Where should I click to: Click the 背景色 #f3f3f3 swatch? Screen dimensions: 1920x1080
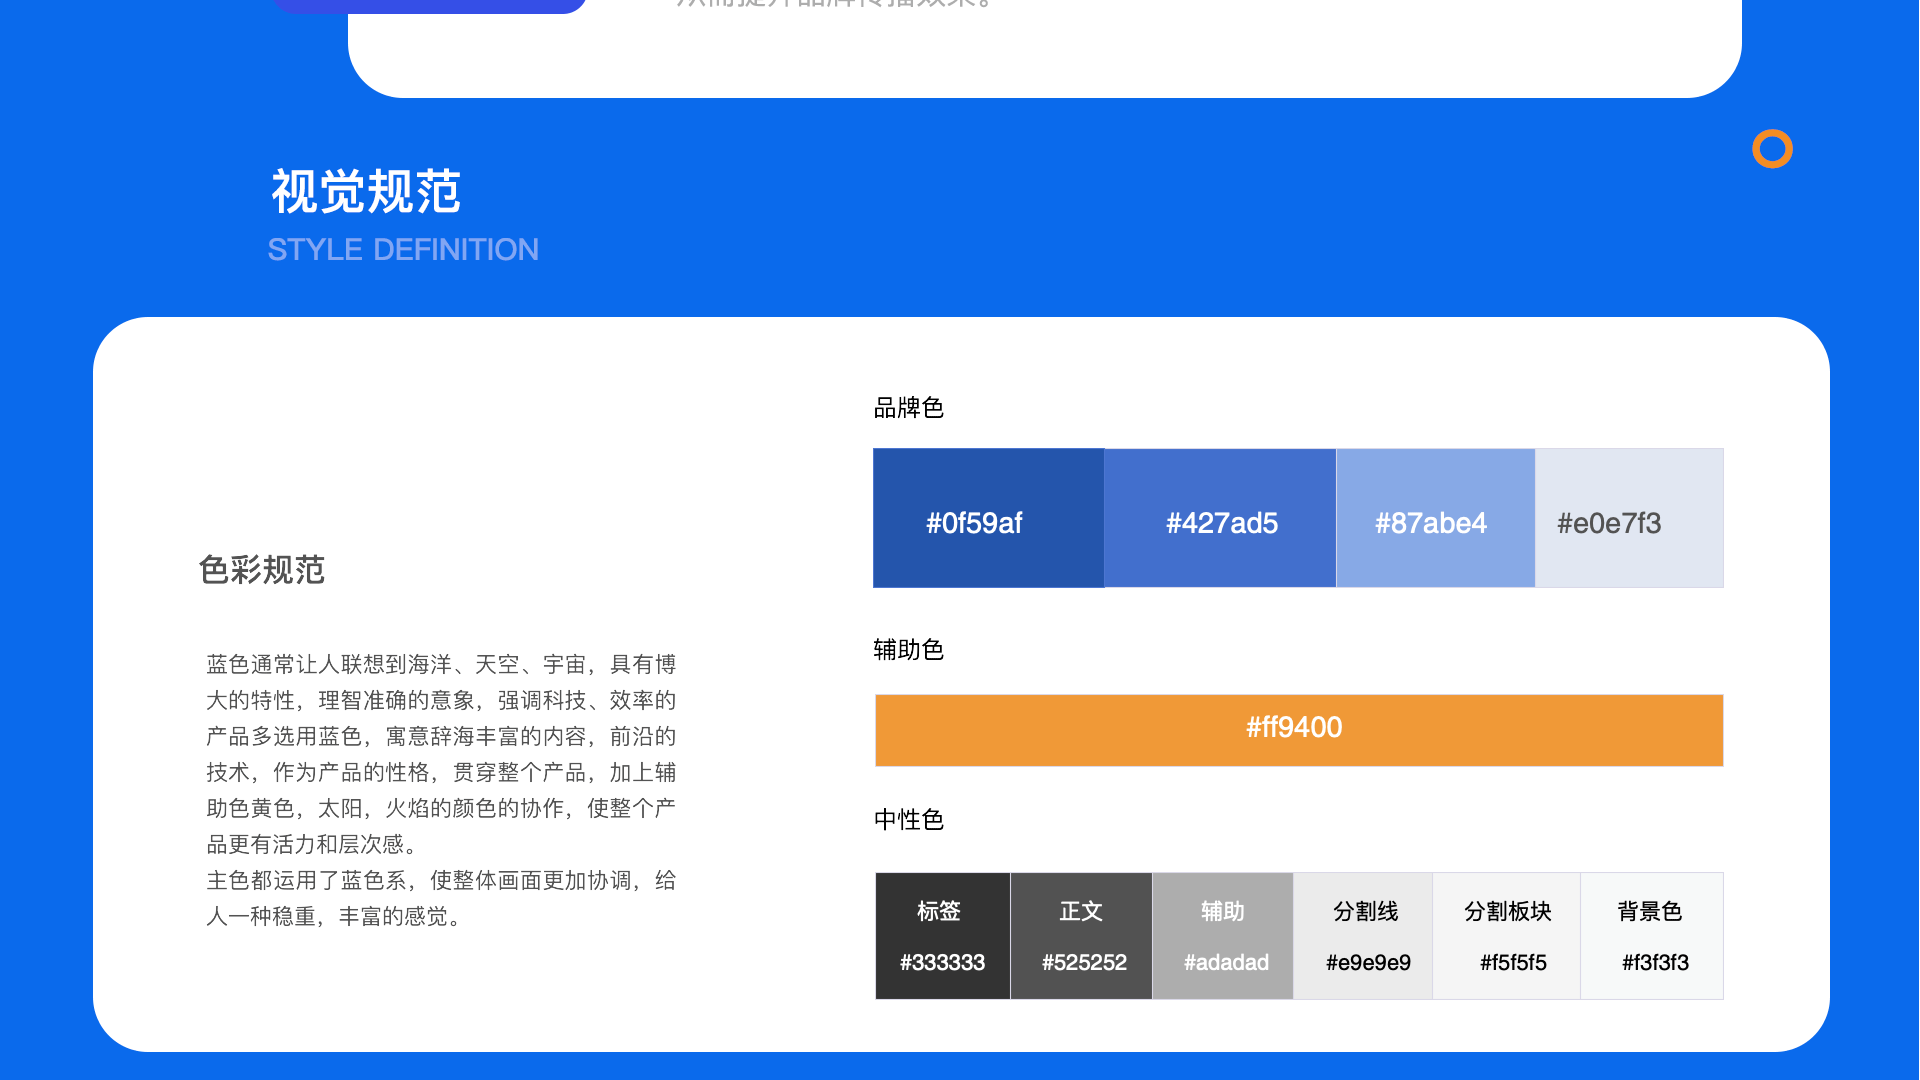click(1652, 936)
